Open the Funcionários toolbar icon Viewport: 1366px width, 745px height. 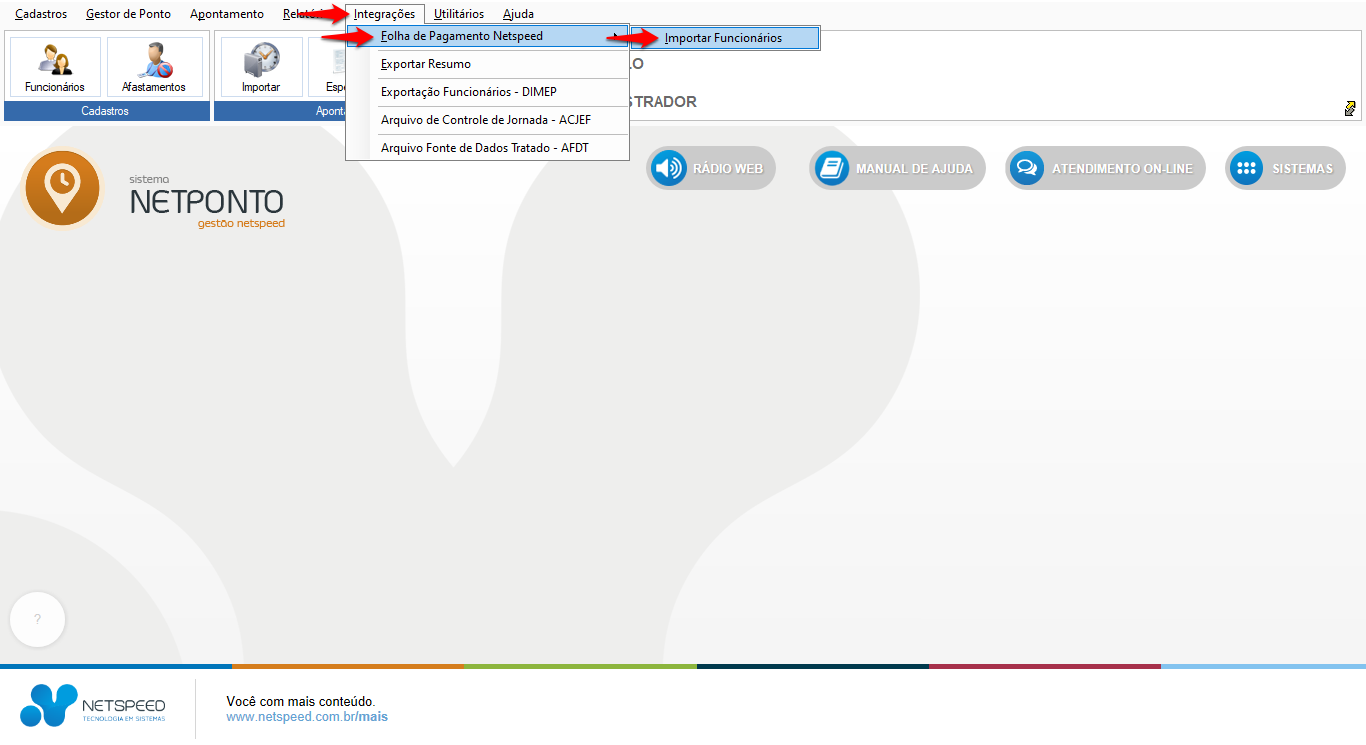tap(55, 67)
